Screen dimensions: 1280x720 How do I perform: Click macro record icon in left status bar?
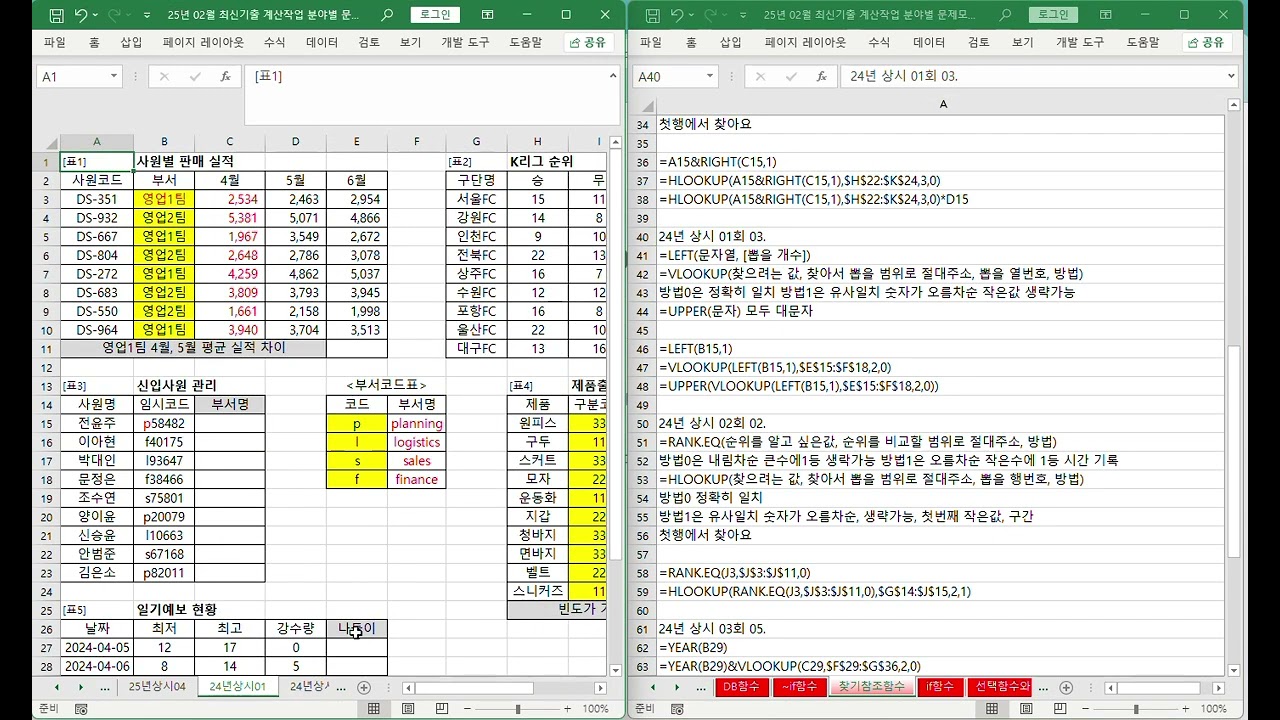tap(81, 708)
